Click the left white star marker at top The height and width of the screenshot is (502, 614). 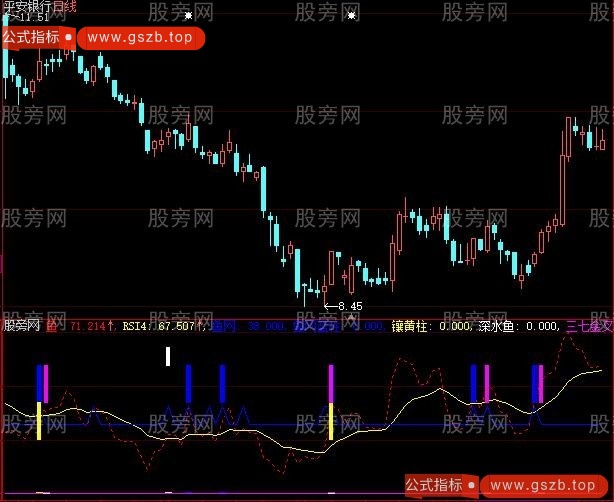188,16
